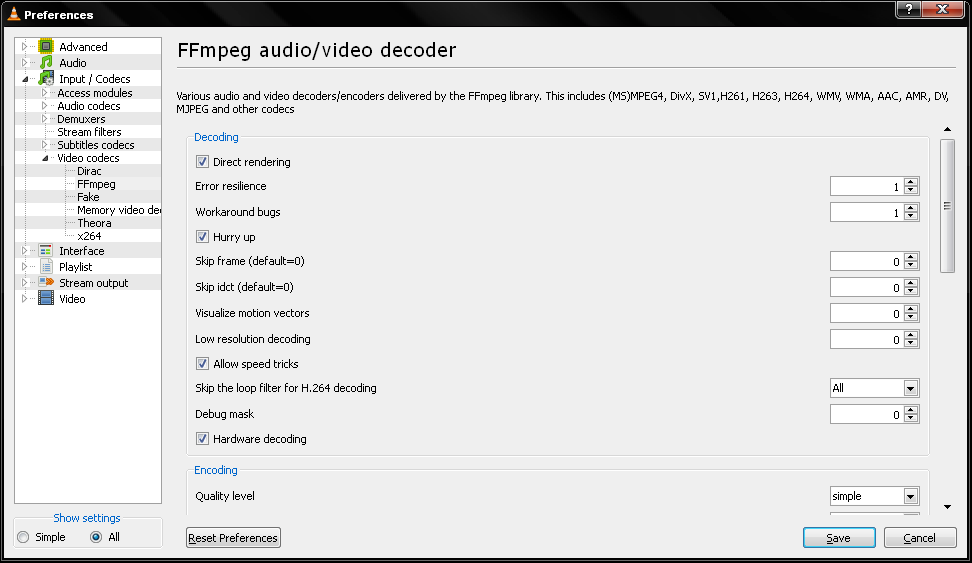Image resolution: width=972 pixels, height=563 pixels.
Task: Click the Audio music note icon
Action: [x=46, y=63]
